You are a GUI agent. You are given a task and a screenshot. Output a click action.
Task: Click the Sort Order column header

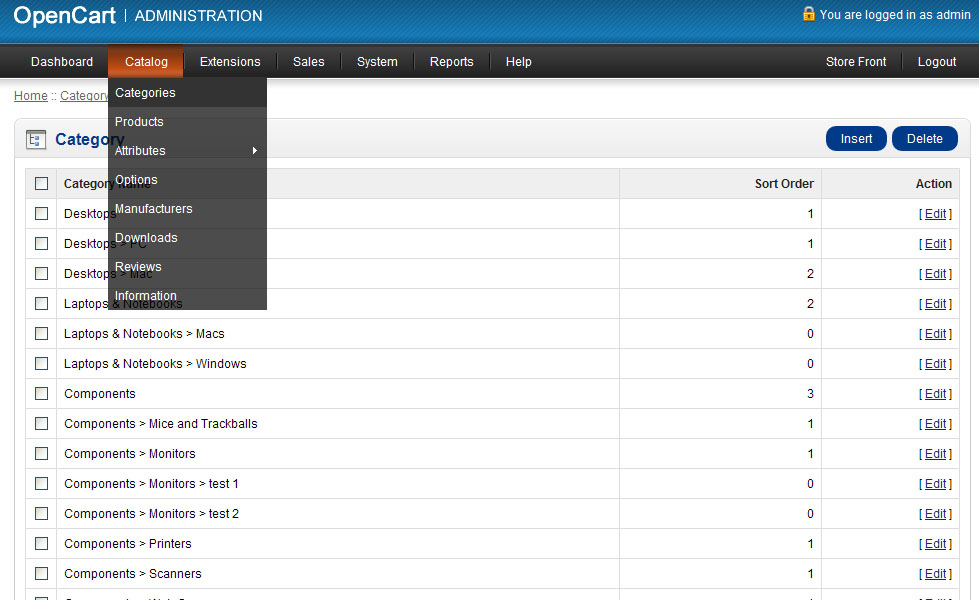783,184
